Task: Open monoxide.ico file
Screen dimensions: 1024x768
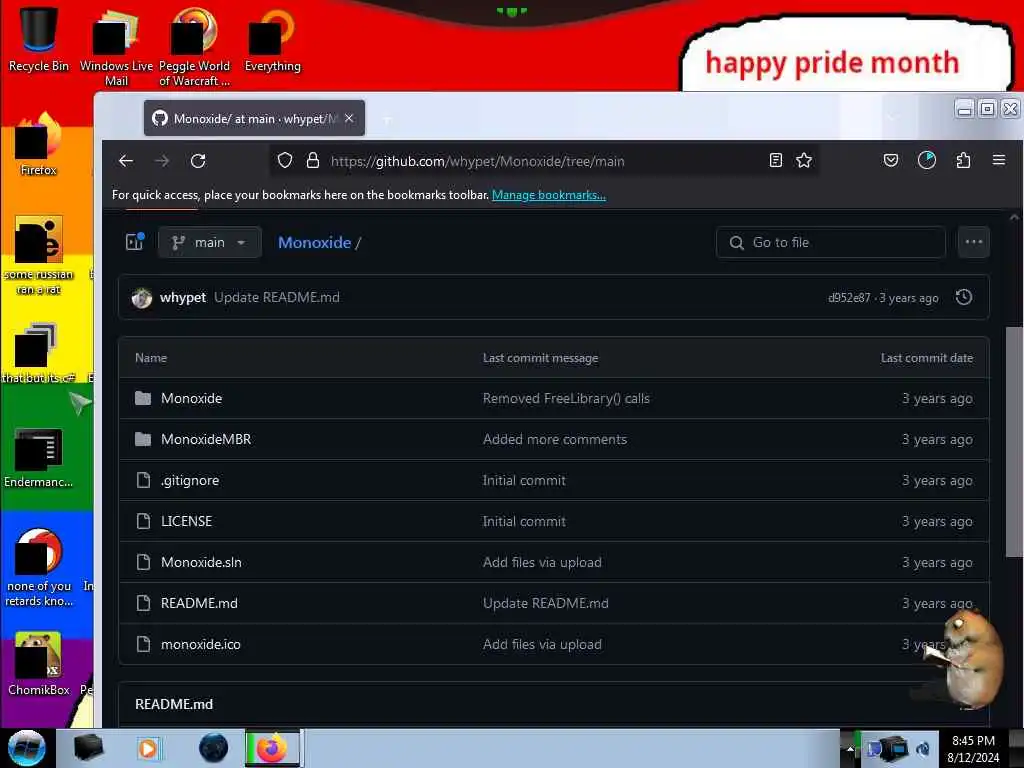Action: (x=200, y=644)
